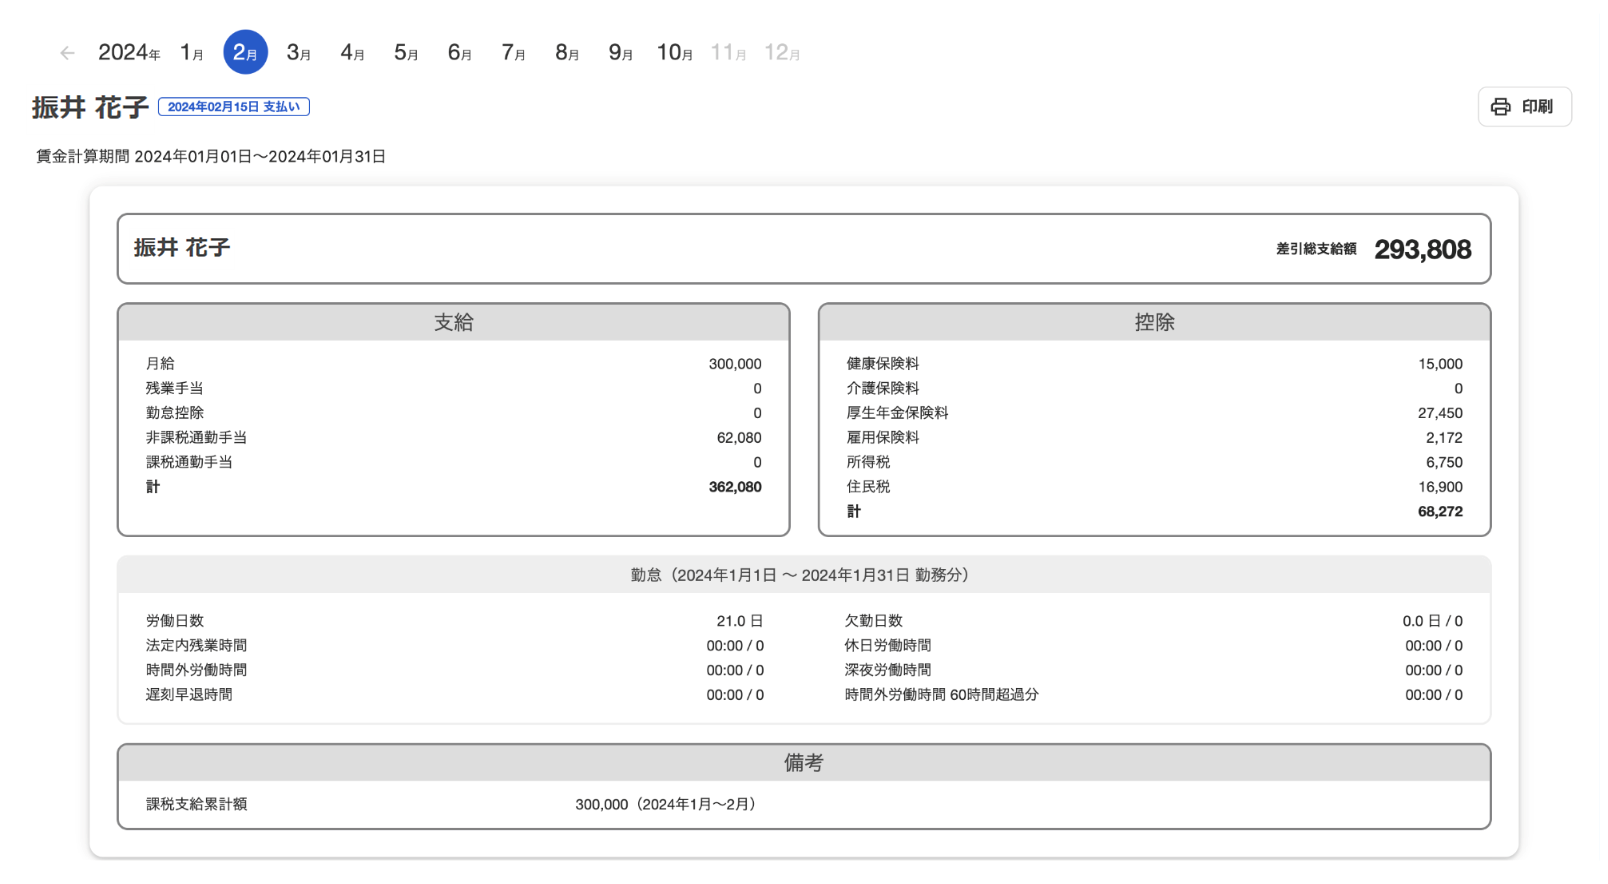Click the 控除 section header
Screen dimensions: 1608x884
pyautogui.click(x=1155, y=322)
